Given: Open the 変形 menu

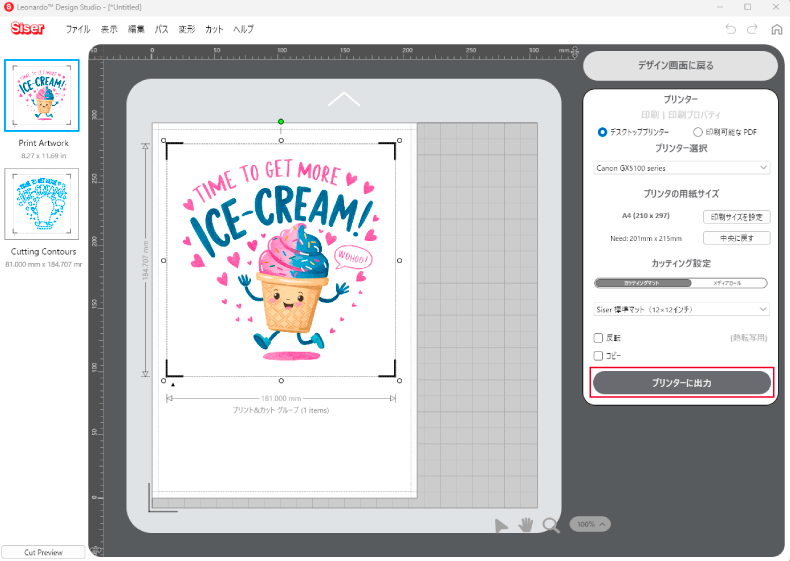Looking at the screenshot, I should pos(186,29).
